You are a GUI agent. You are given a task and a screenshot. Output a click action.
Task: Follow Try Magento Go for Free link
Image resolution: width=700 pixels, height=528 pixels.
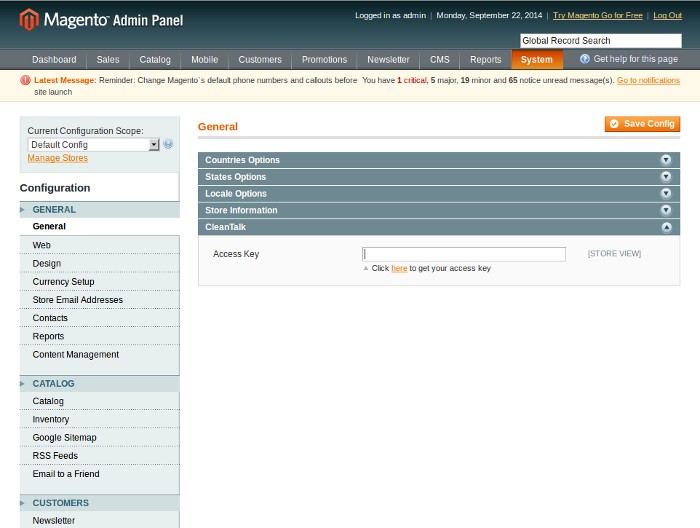(x=598, y=15)
